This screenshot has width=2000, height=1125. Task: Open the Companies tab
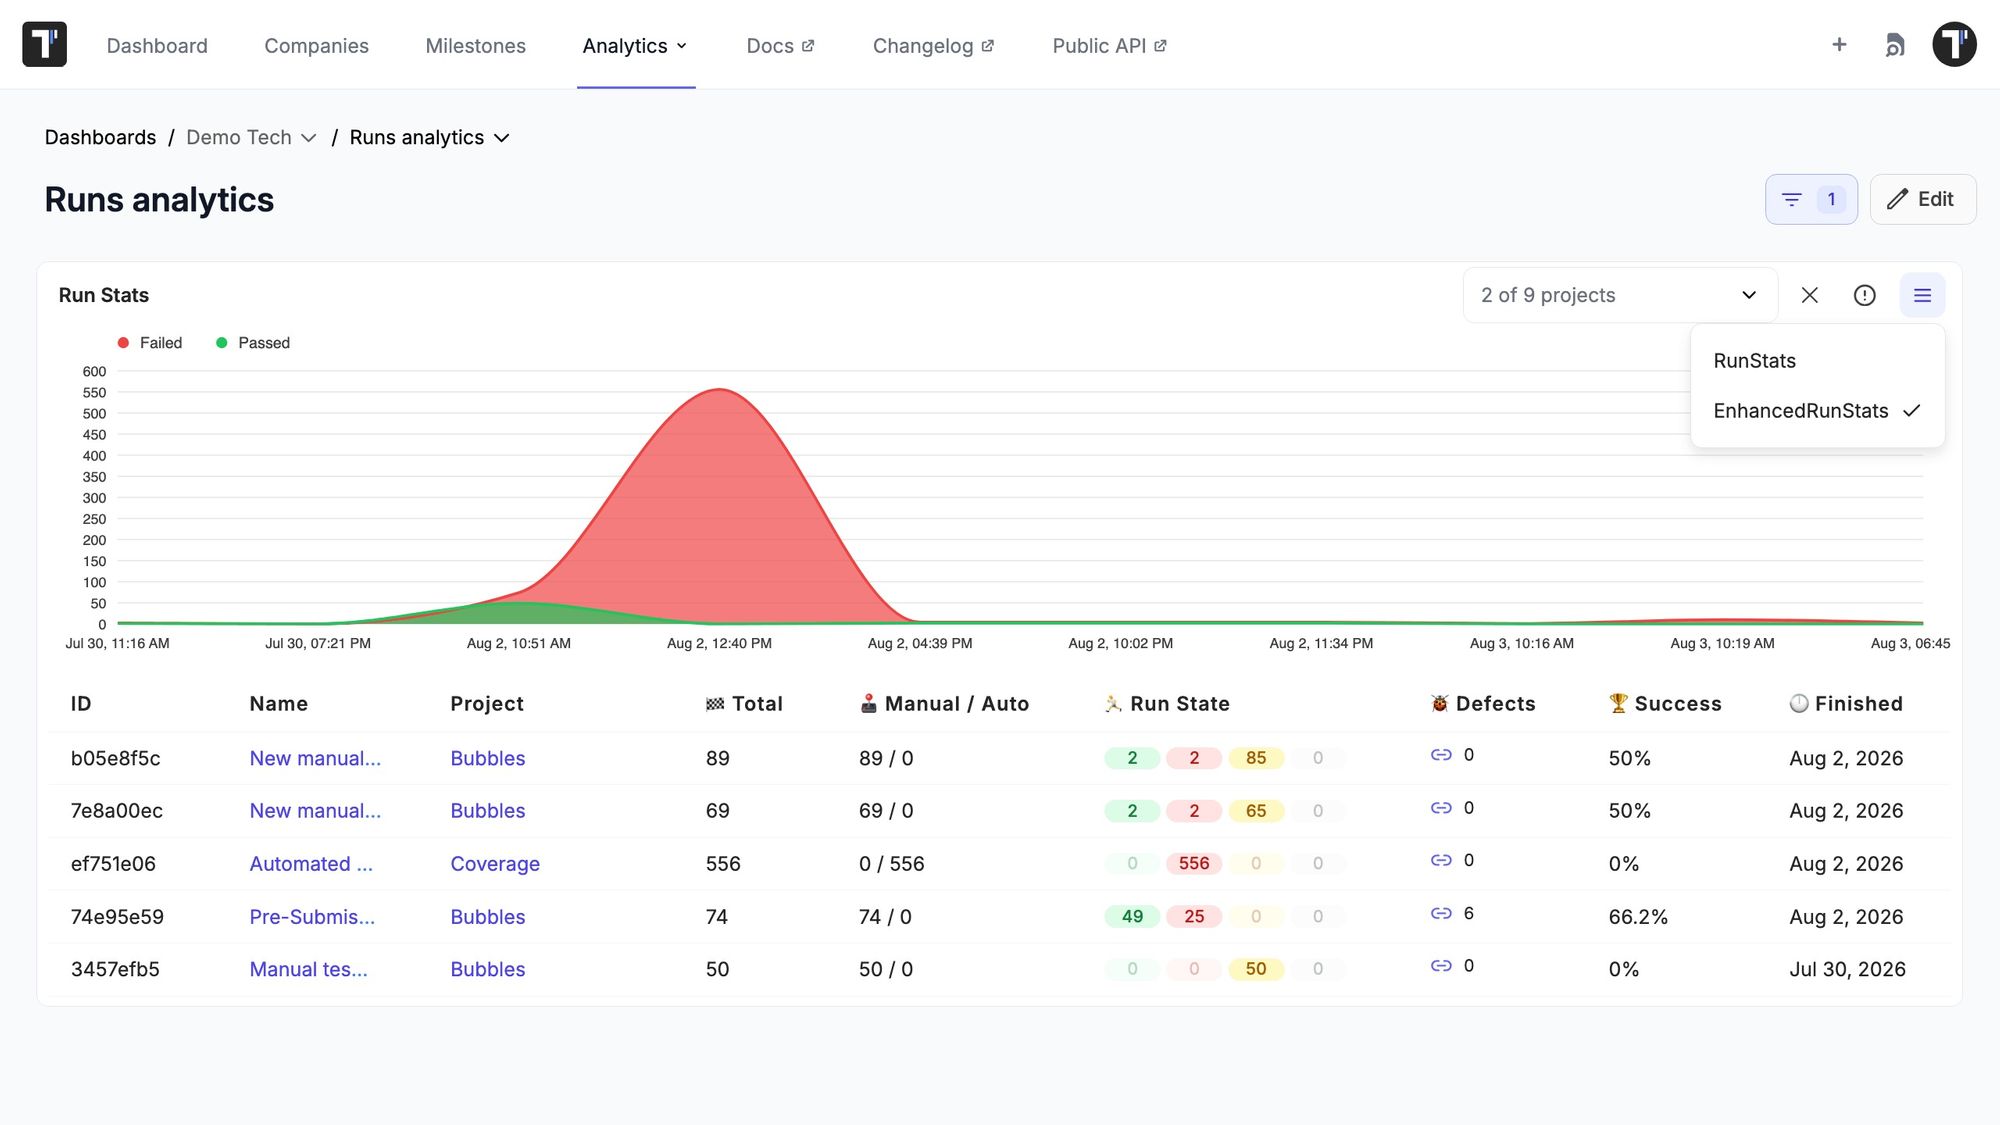(316, 46)
